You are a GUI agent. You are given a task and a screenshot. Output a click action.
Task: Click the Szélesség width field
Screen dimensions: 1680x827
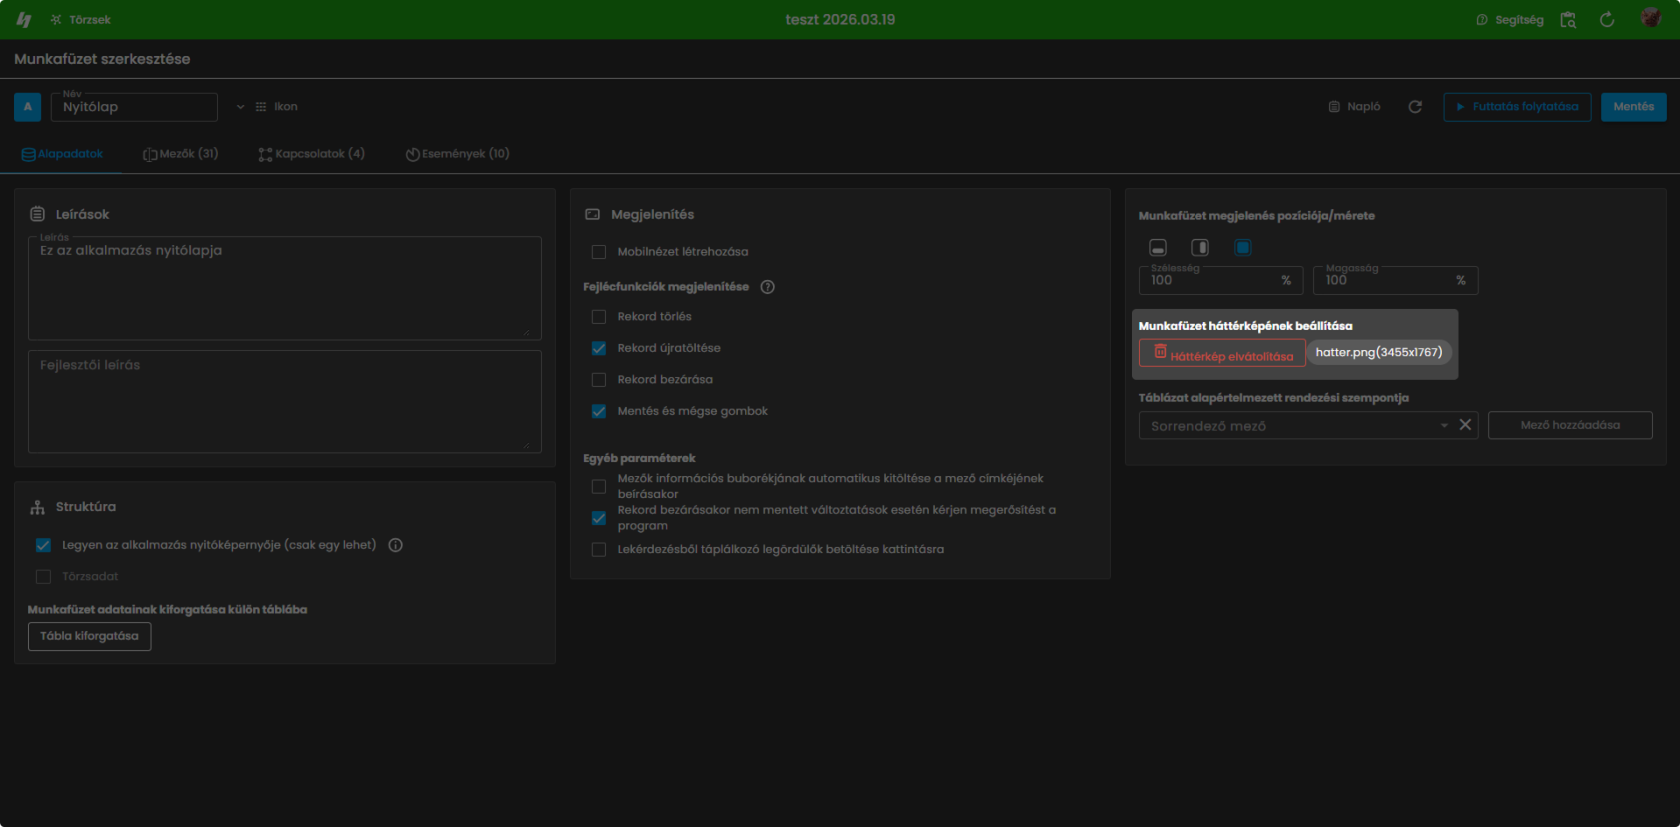1221,280
